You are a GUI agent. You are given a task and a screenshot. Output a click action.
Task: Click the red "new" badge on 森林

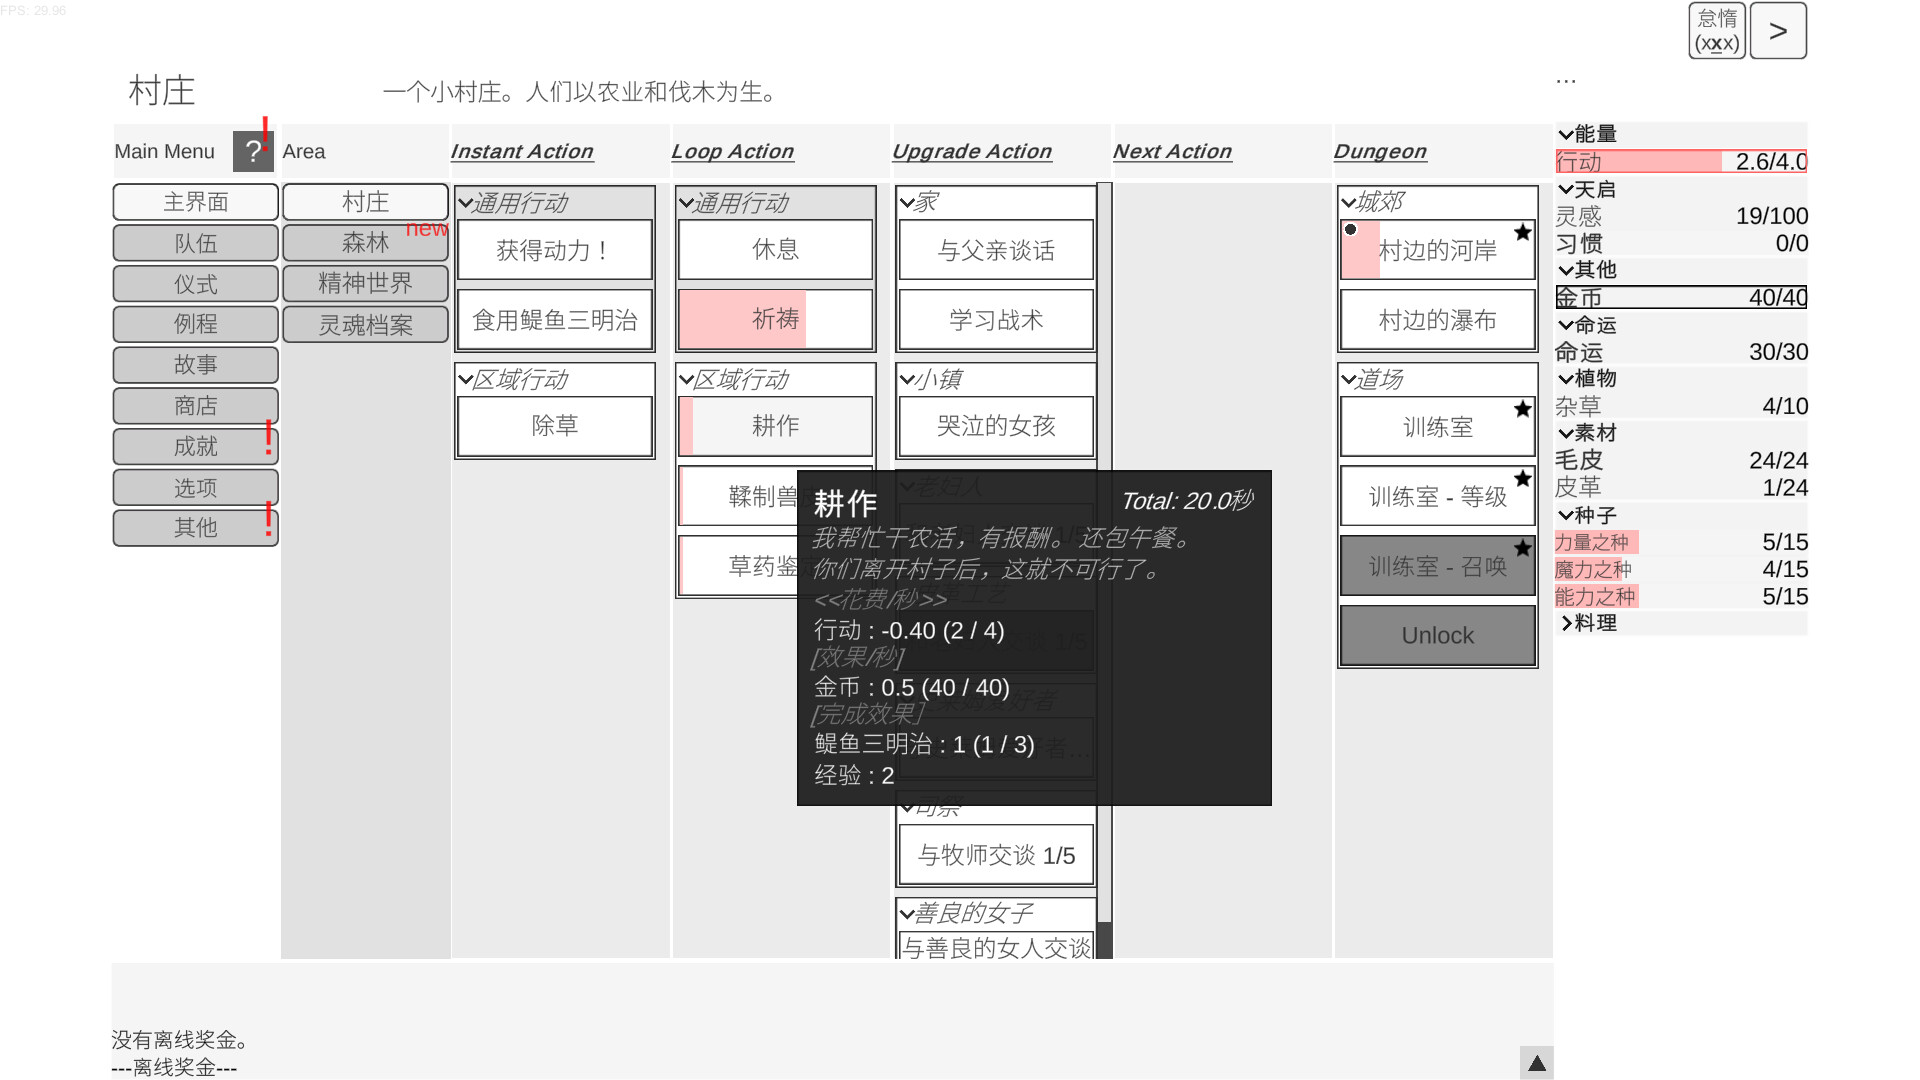(428, 228)
